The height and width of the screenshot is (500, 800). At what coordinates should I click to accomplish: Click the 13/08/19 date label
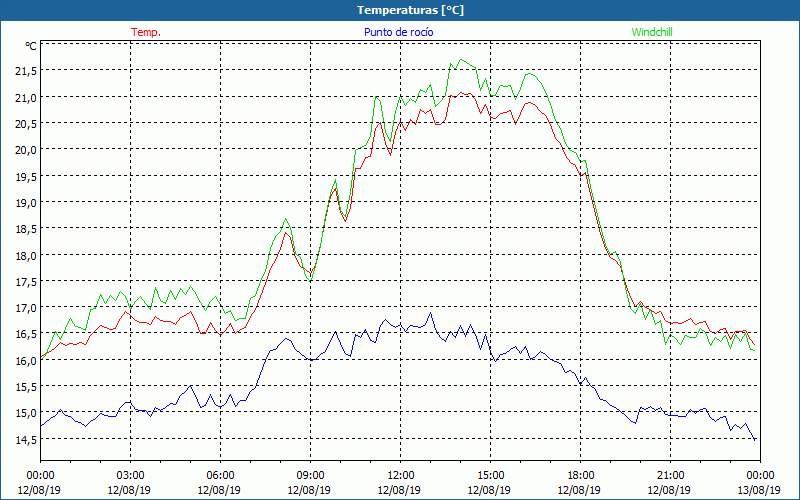(759, 490)
